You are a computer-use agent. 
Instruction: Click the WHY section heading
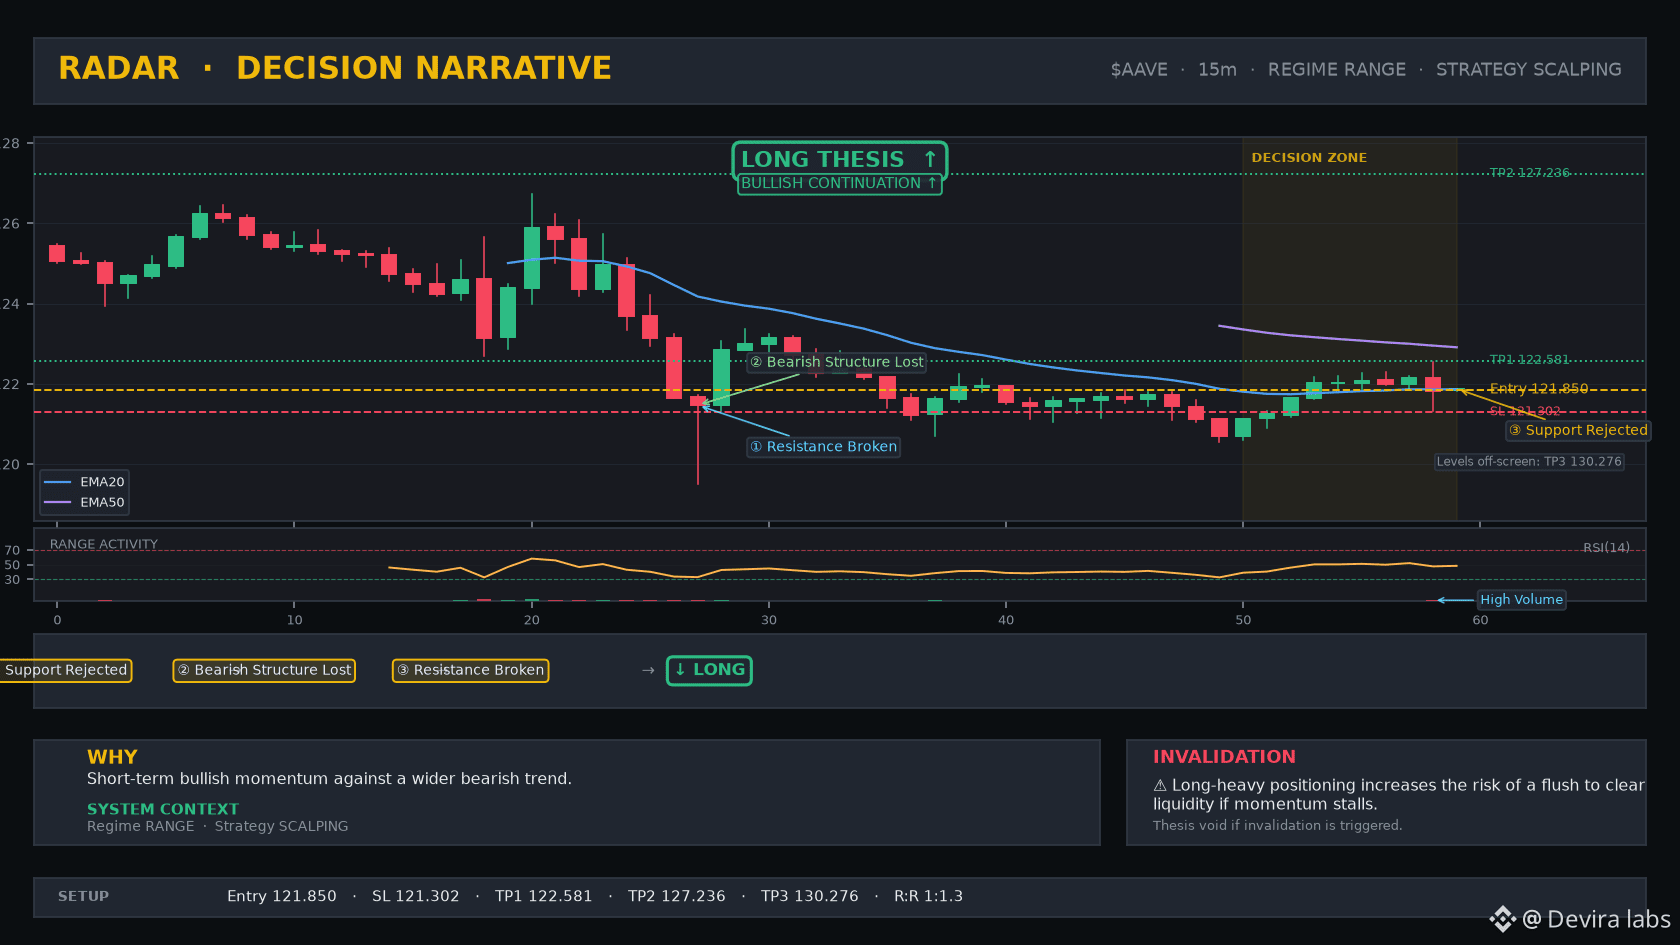point(112,757)
